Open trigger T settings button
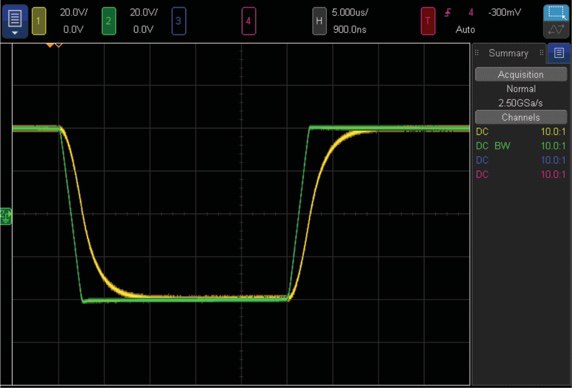This screenshot has height=388, width=572. pyautogui.click(x=428, y=21)
